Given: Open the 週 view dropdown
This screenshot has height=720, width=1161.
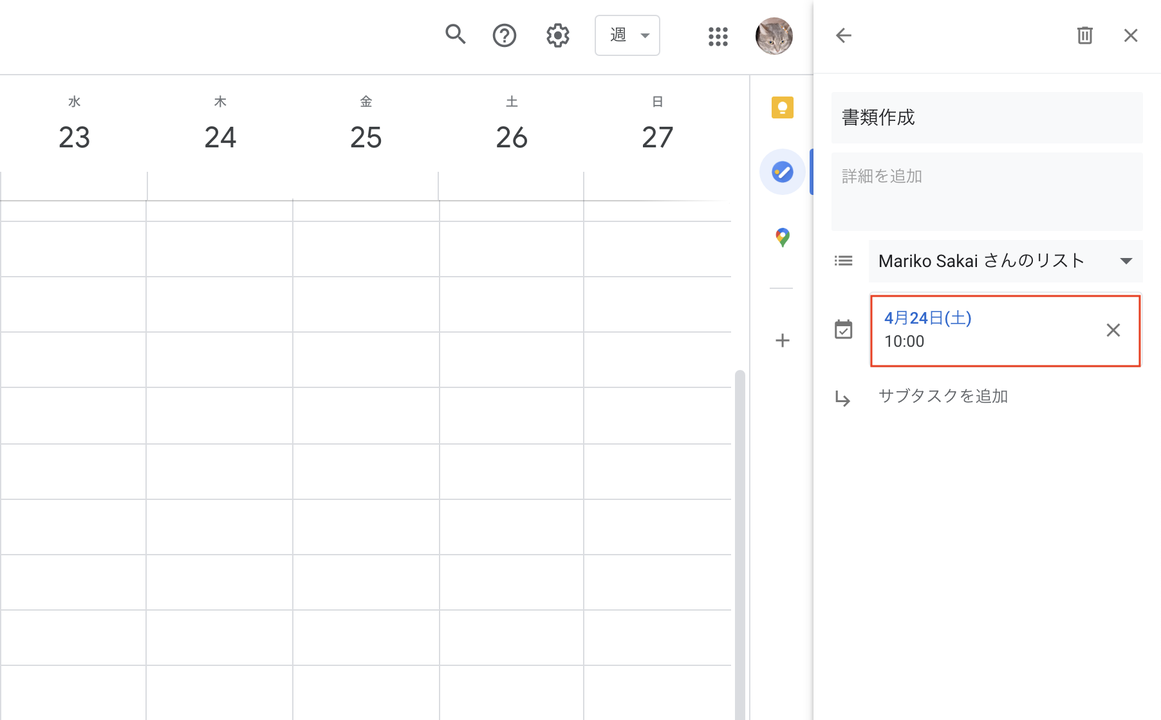Looking at the screenshot, I should pyautogui.click(x=627, y=35).
